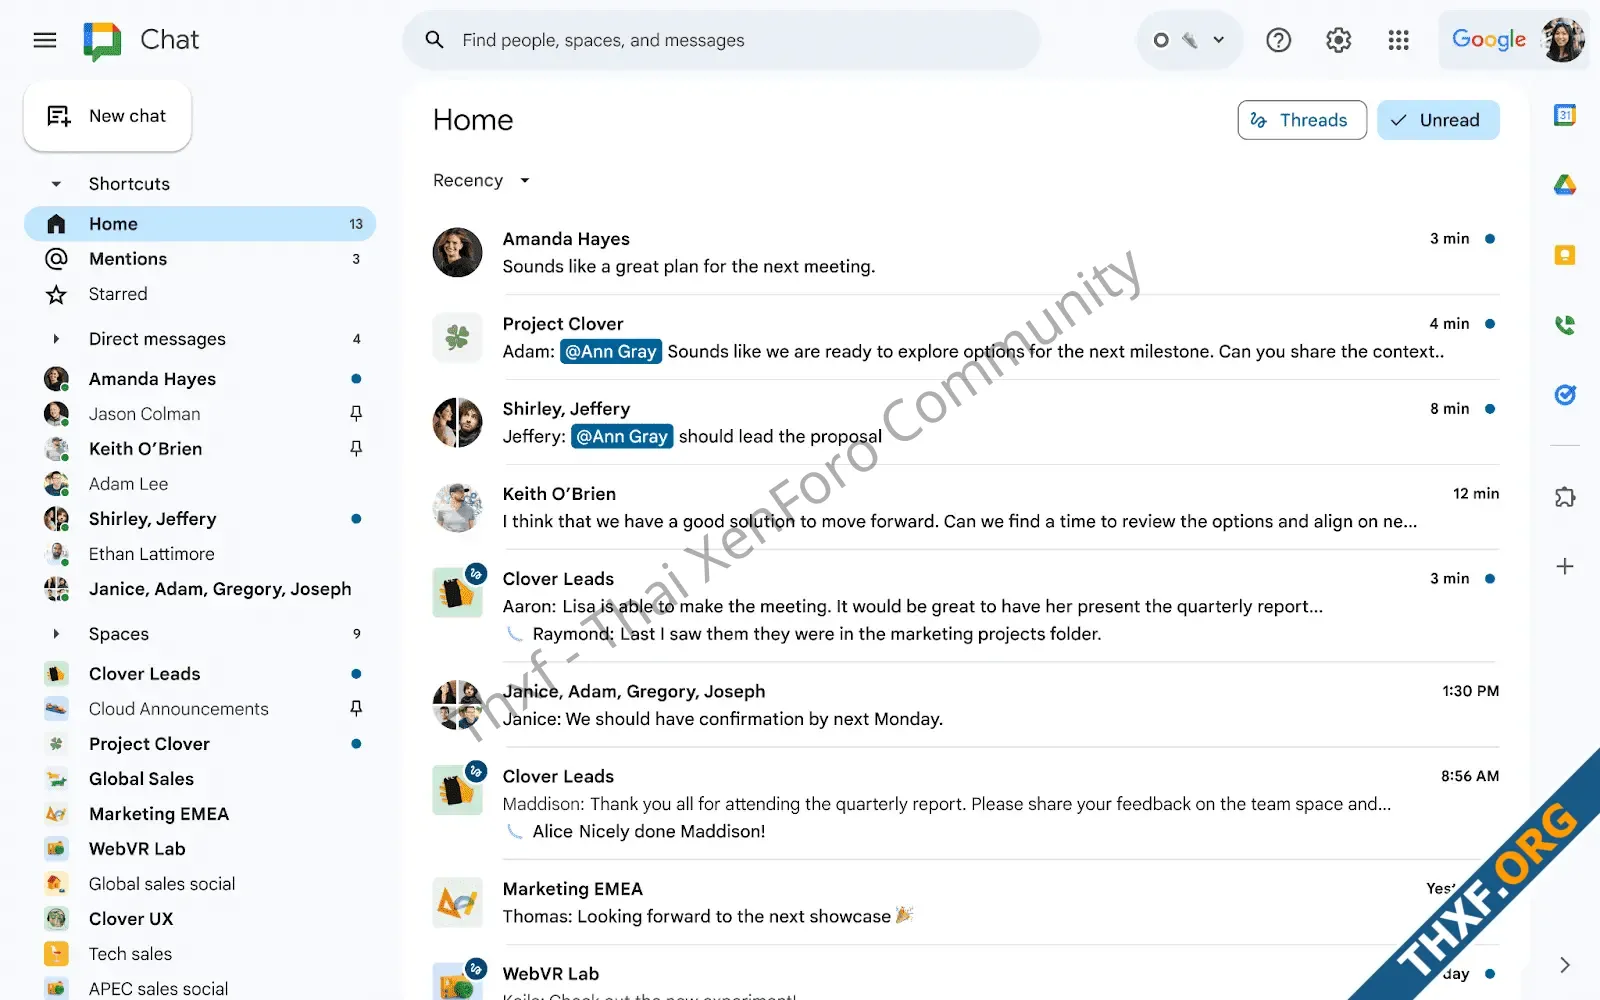
Task: Click the plus icon to get add-ons
Action: click(x=1565, y=566)
